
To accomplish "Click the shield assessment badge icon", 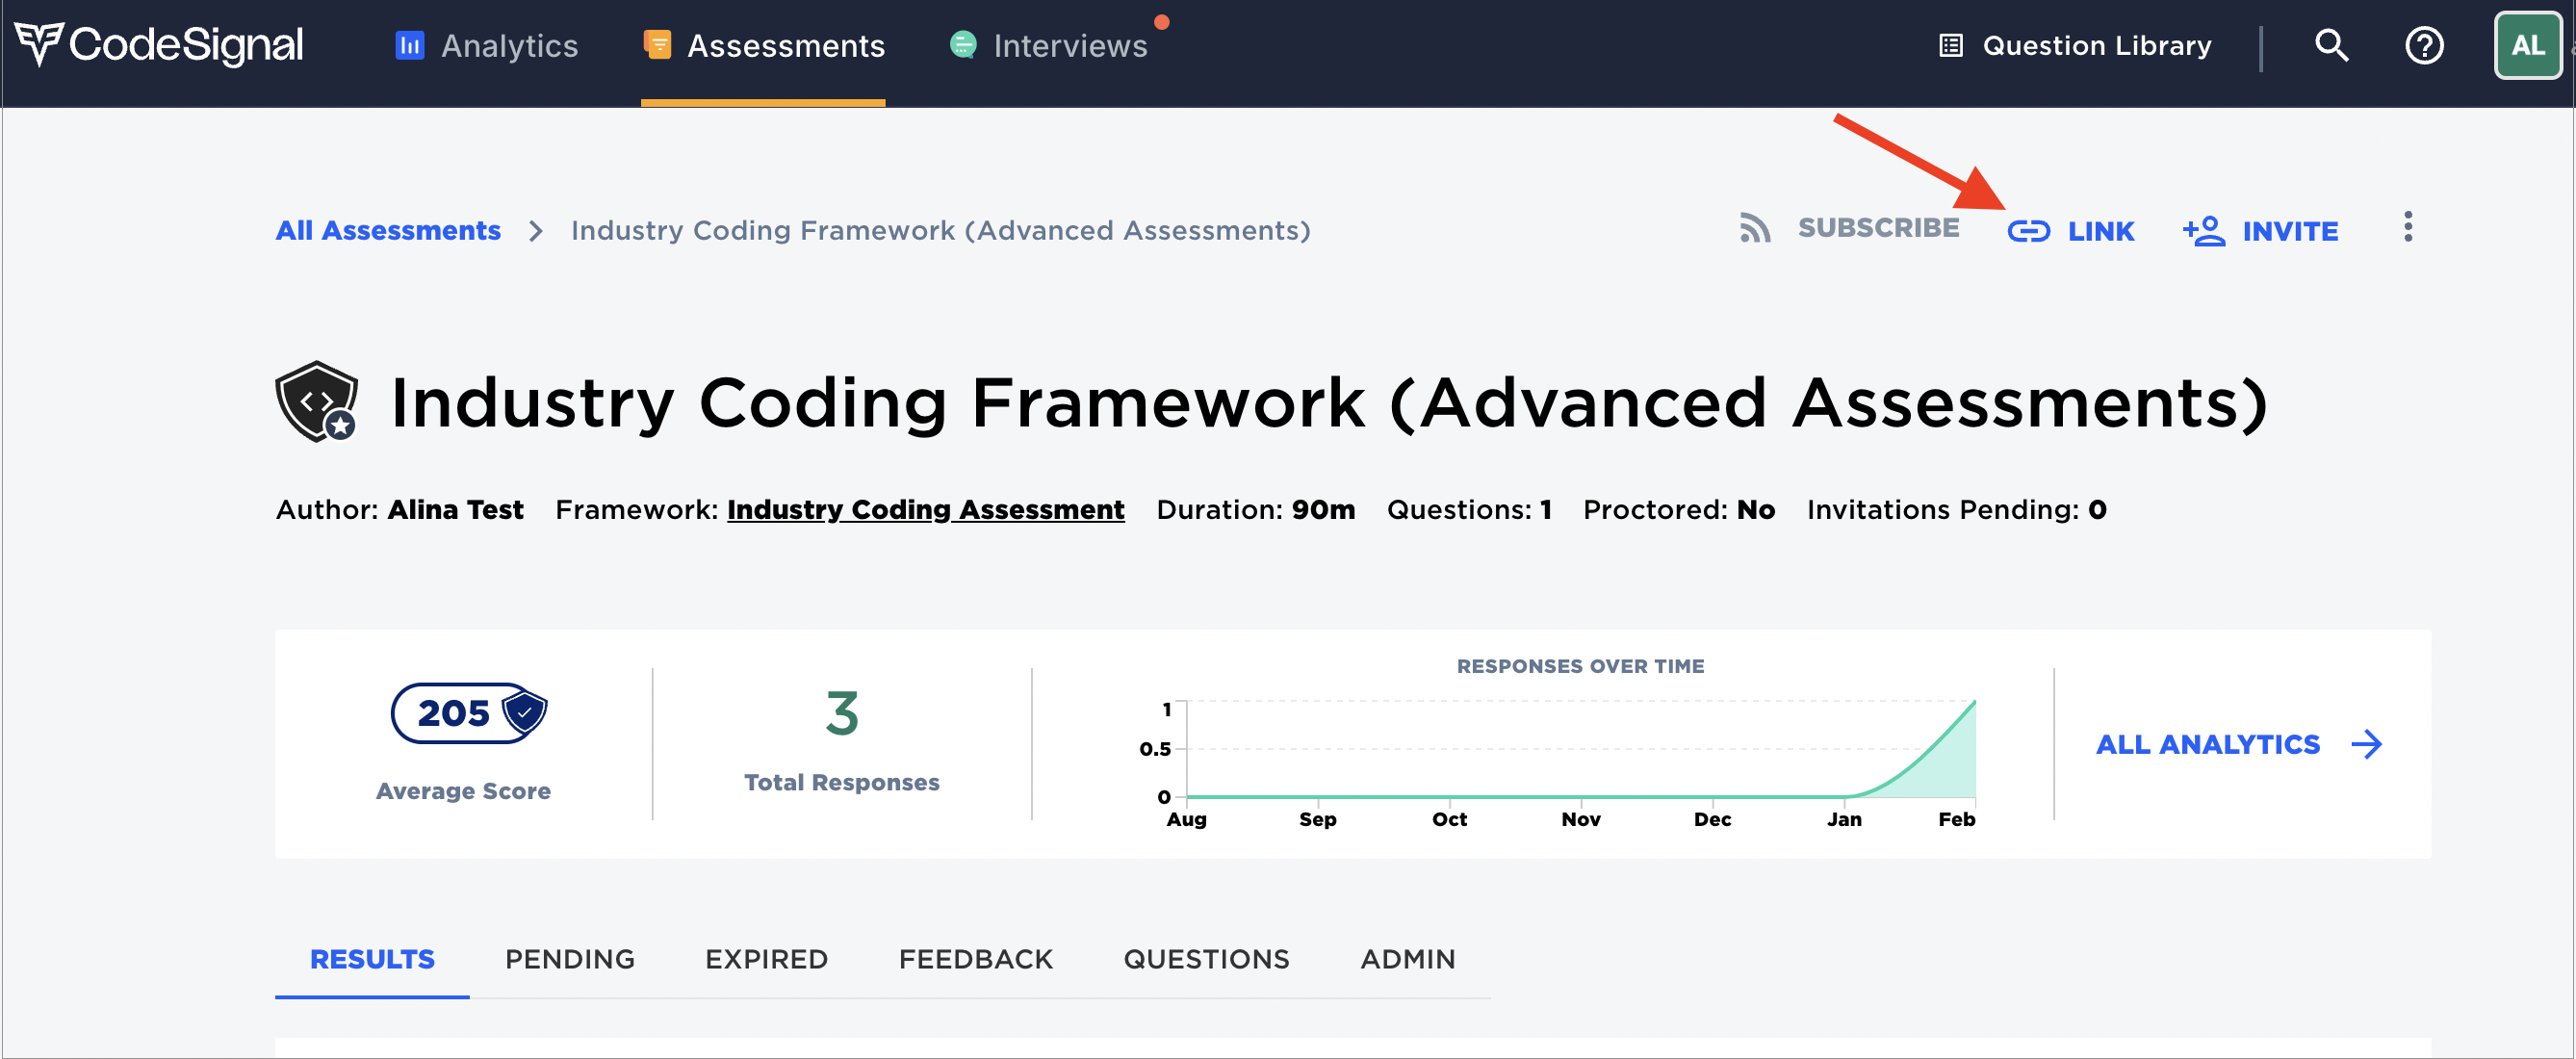I will 317,401.
